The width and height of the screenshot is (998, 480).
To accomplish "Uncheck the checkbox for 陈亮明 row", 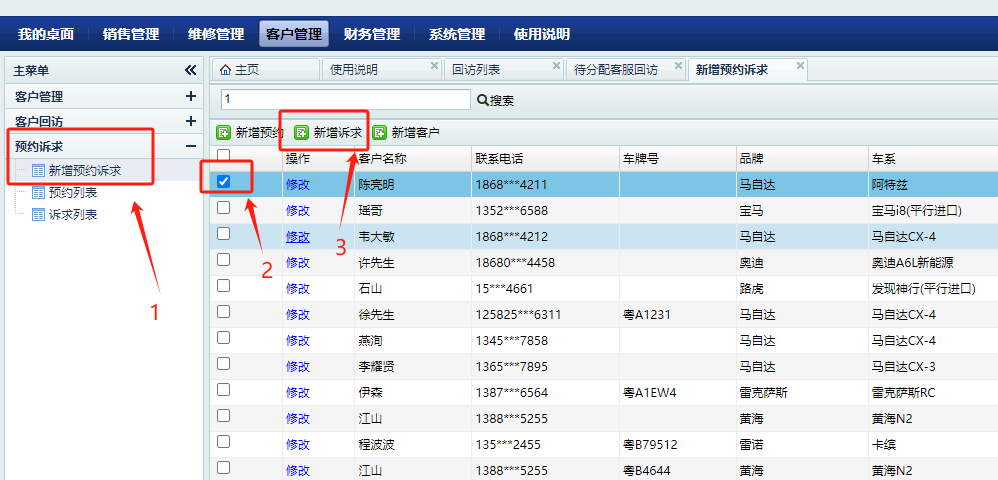I will pyautogui.click(x=224, y=182).
